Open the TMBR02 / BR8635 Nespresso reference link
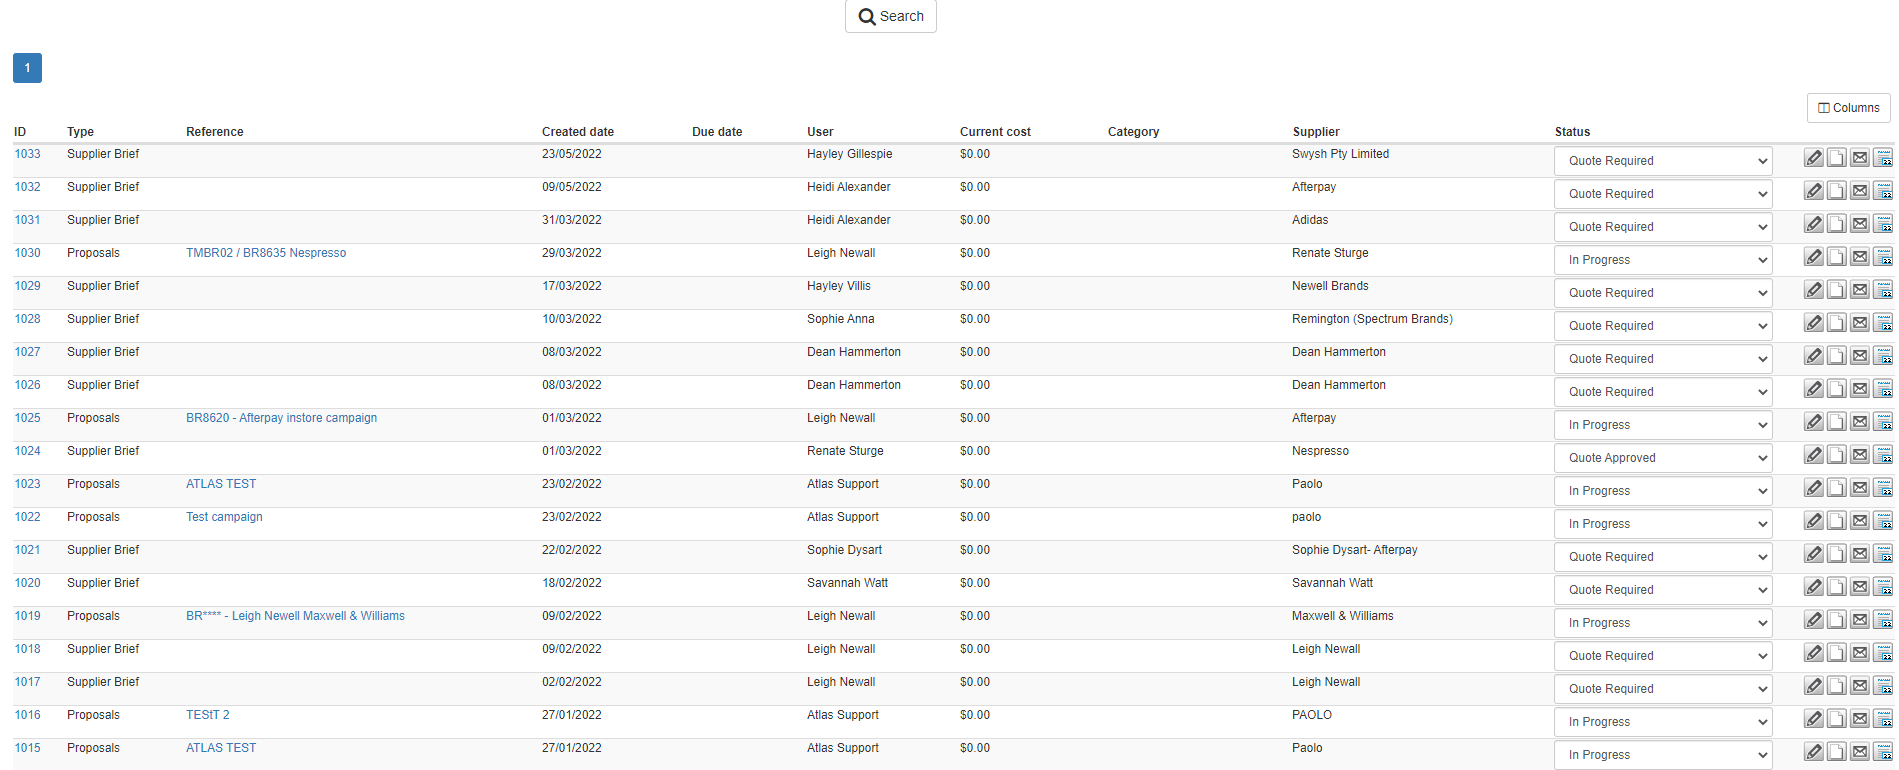This screenshot has height=770, width=1899. tap(266, 253)
